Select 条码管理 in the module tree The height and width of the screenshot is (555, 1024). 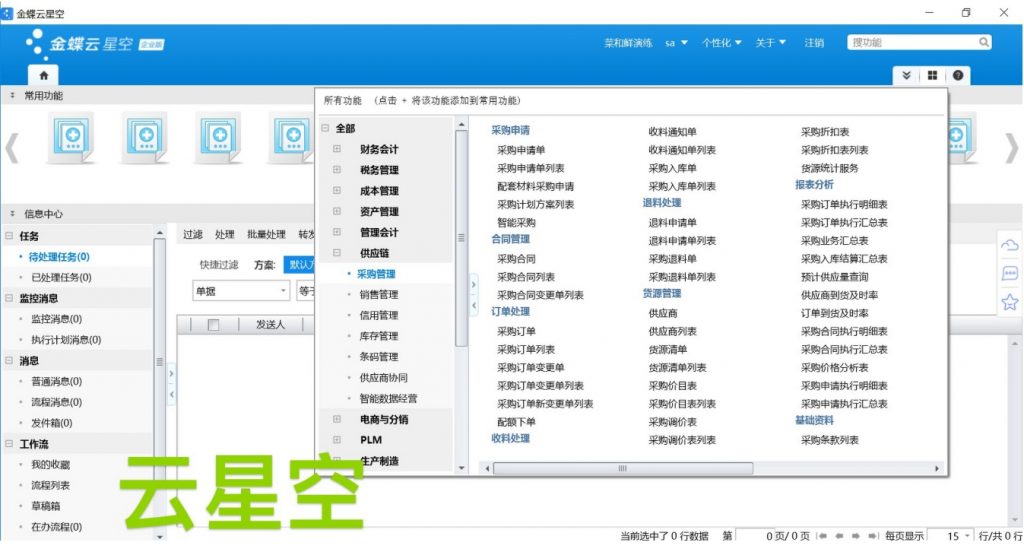379,357
